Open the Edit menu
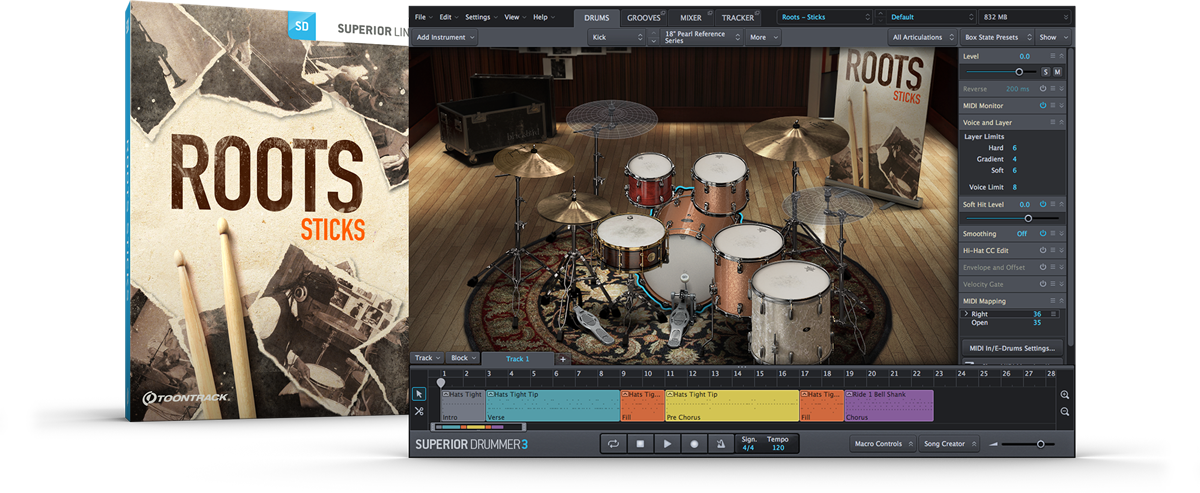Viewport: 1200px width, 493px height. (448, 17)
